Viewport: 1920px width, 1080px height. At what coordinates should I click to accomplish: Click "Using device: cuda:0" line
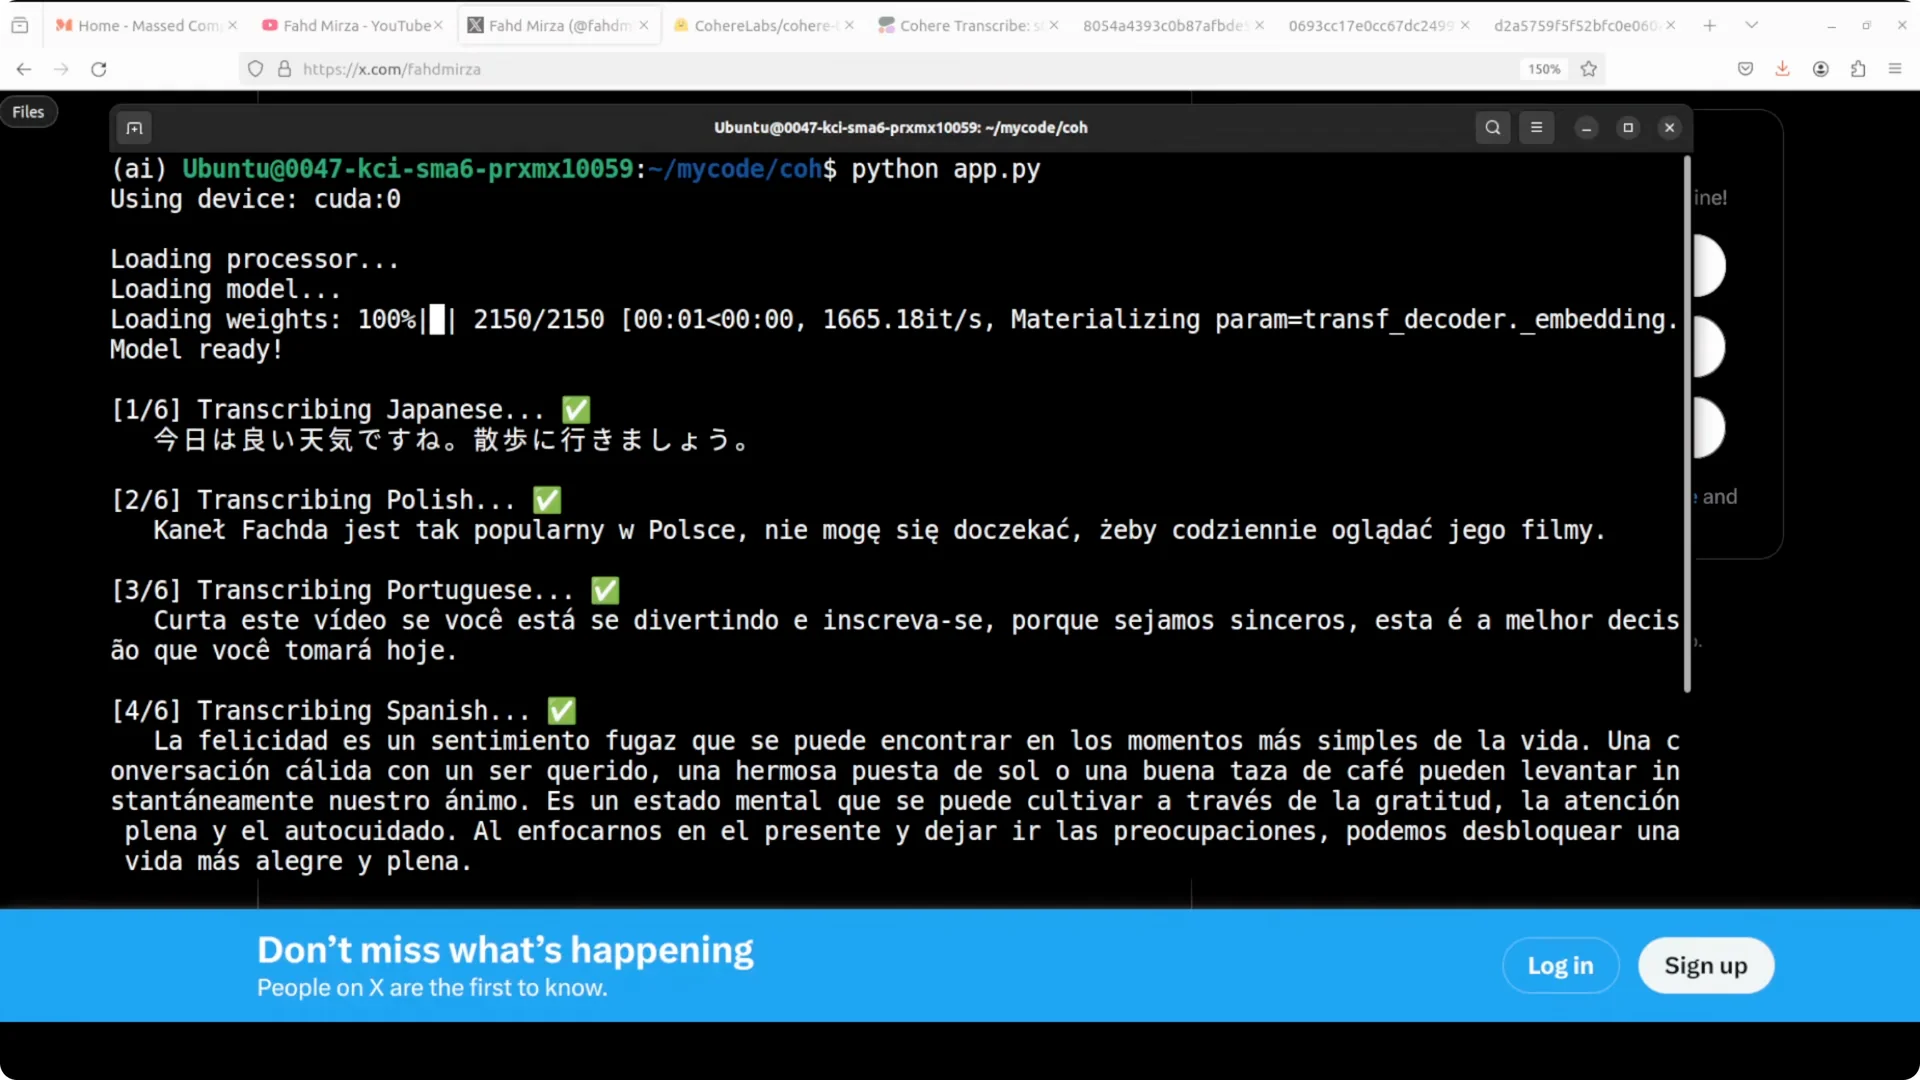pyautogui.click(x=255, y=199)
